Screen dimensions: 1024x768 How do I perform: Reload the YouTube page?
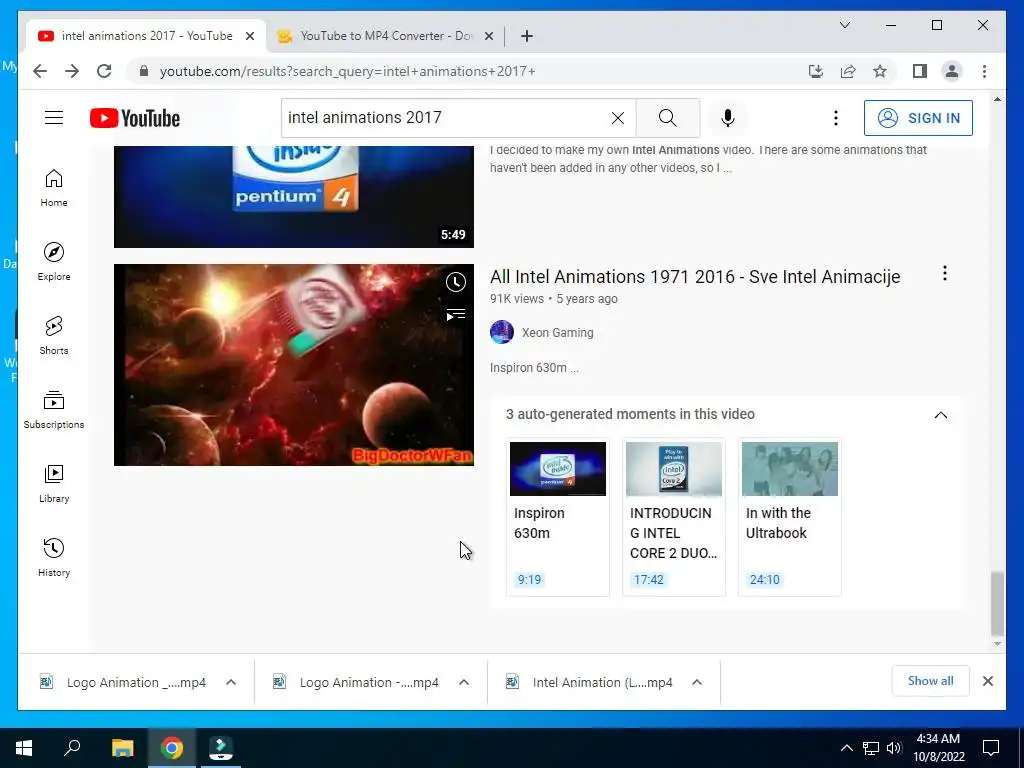104,71
